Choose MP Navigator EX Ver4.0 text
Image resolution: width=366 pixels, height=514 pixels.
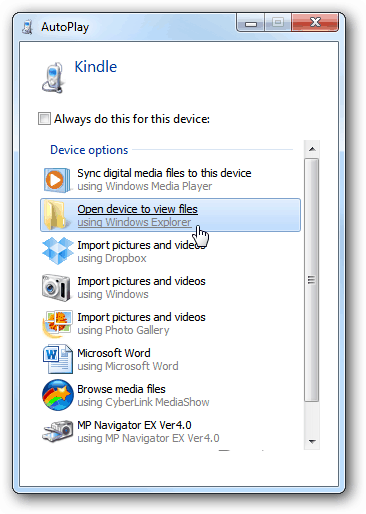coord(134,425)
